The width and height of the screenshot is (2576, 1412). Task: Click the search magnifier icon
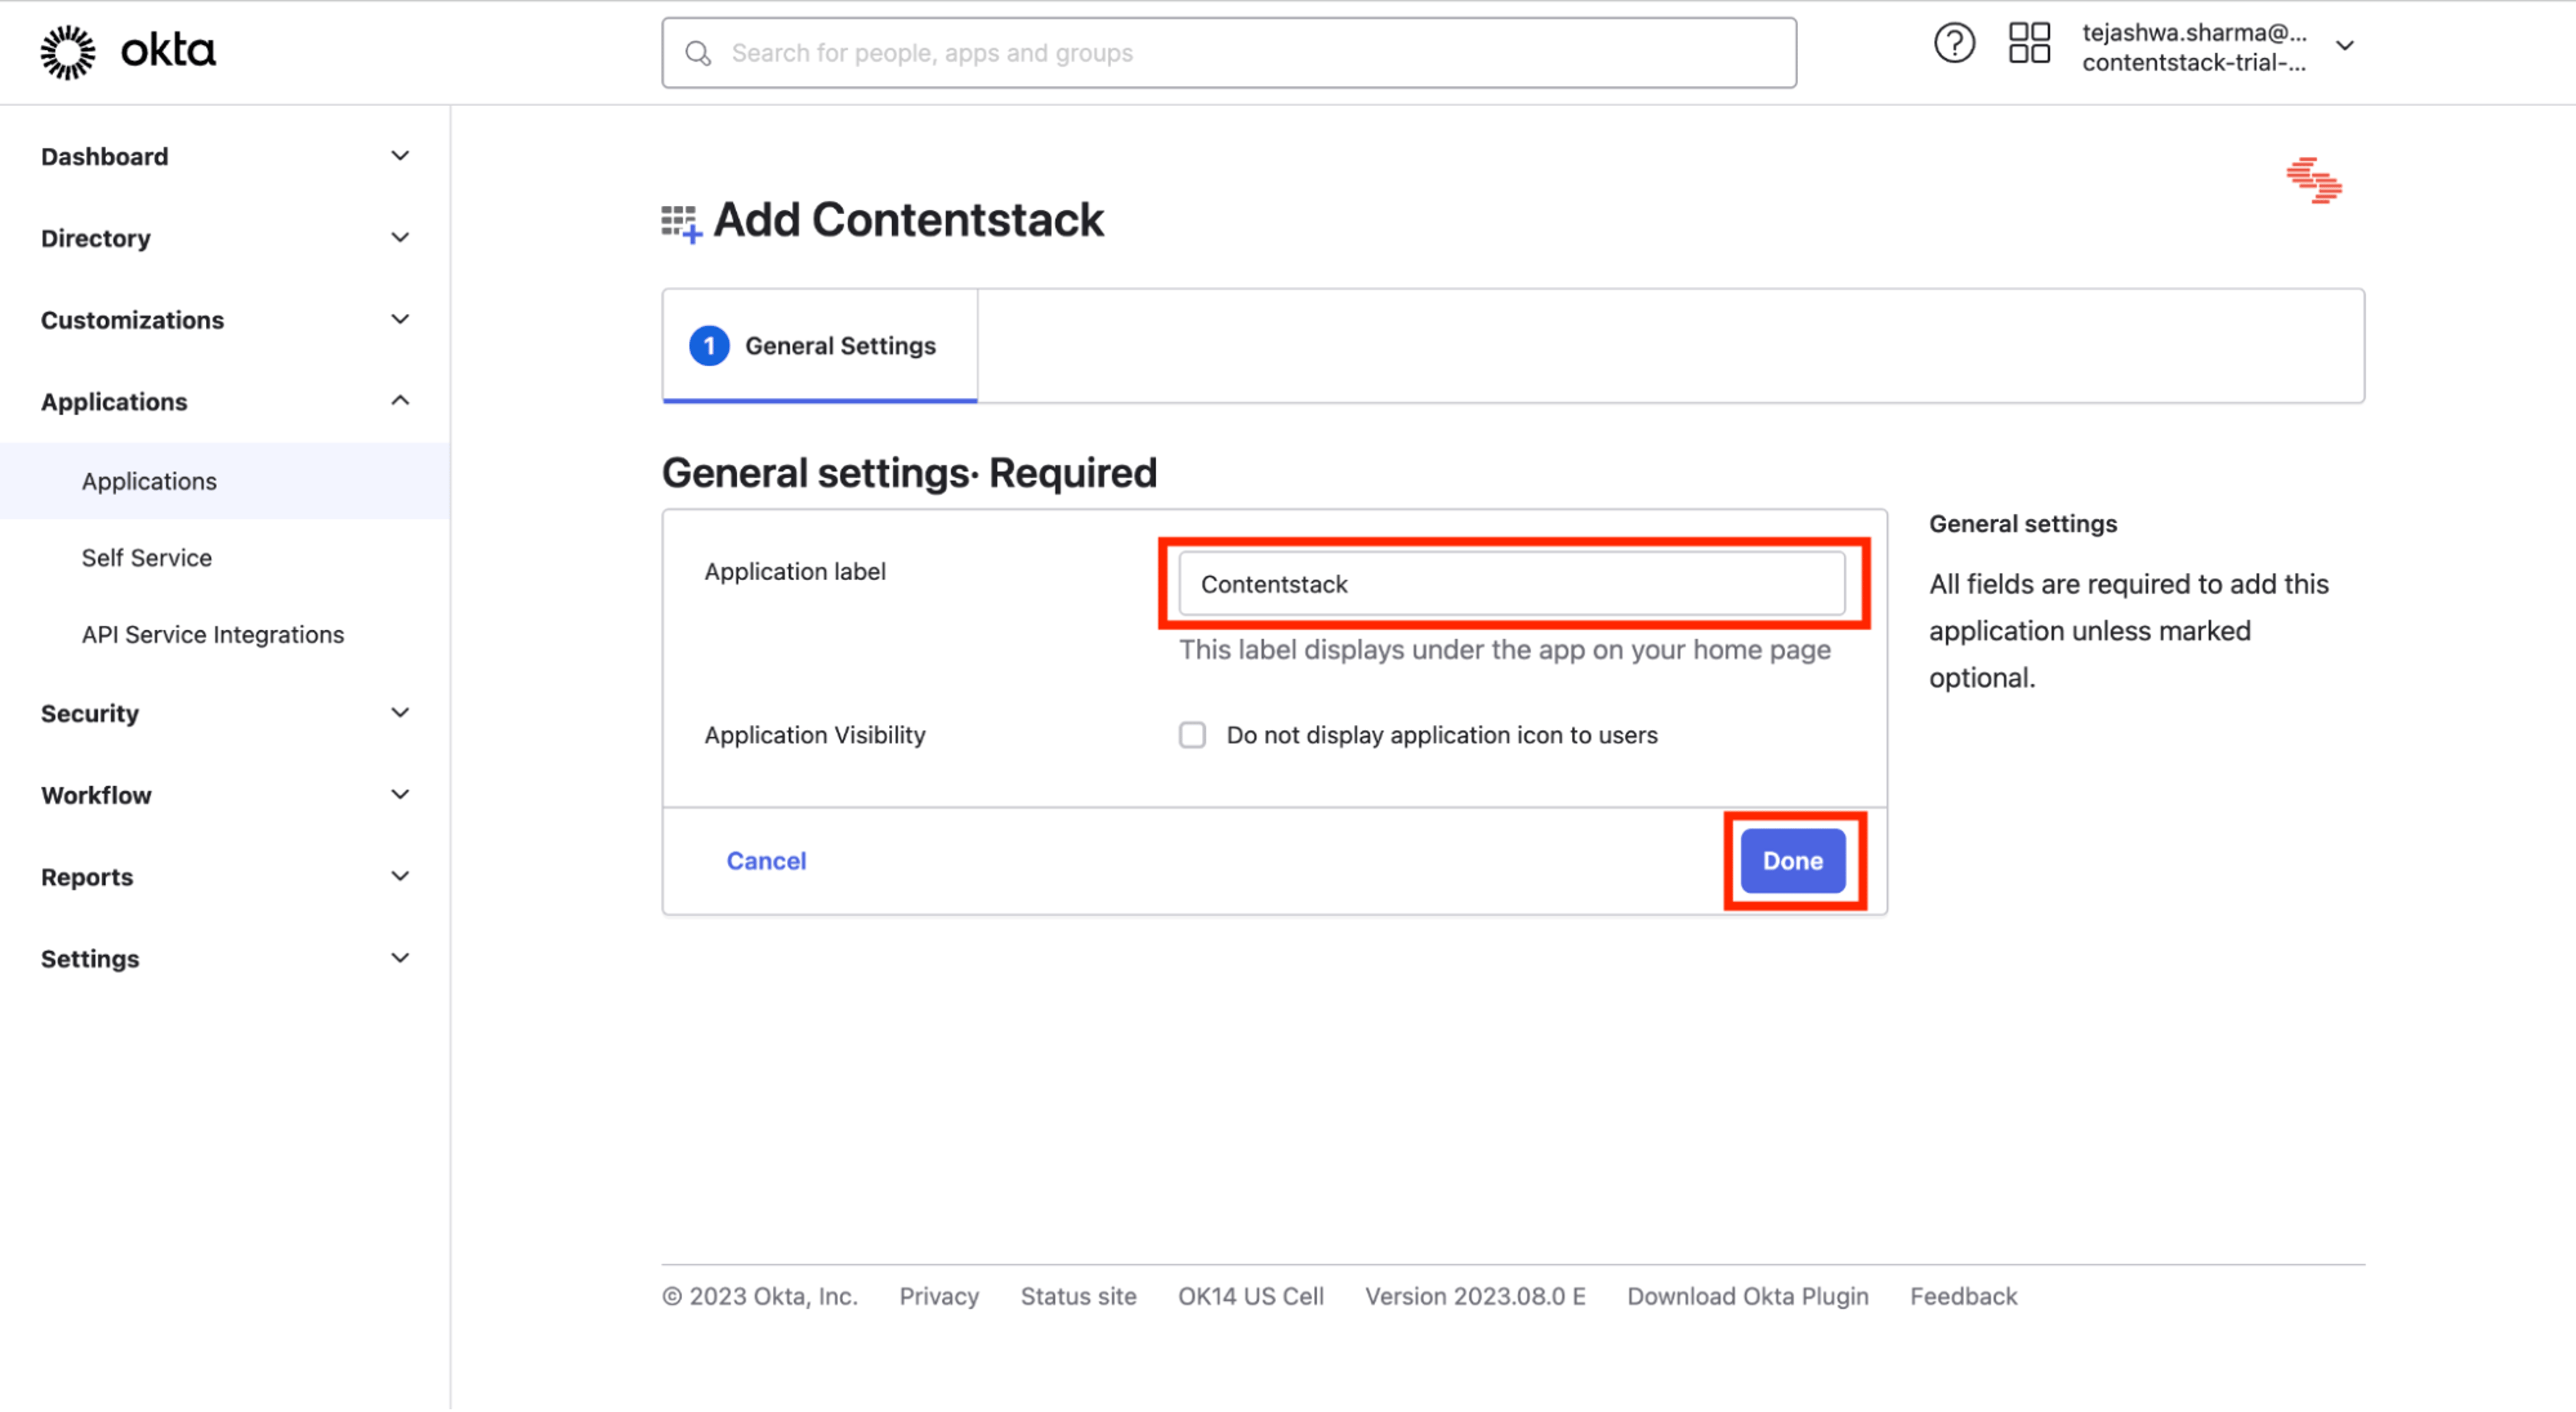tap(698, 53)
